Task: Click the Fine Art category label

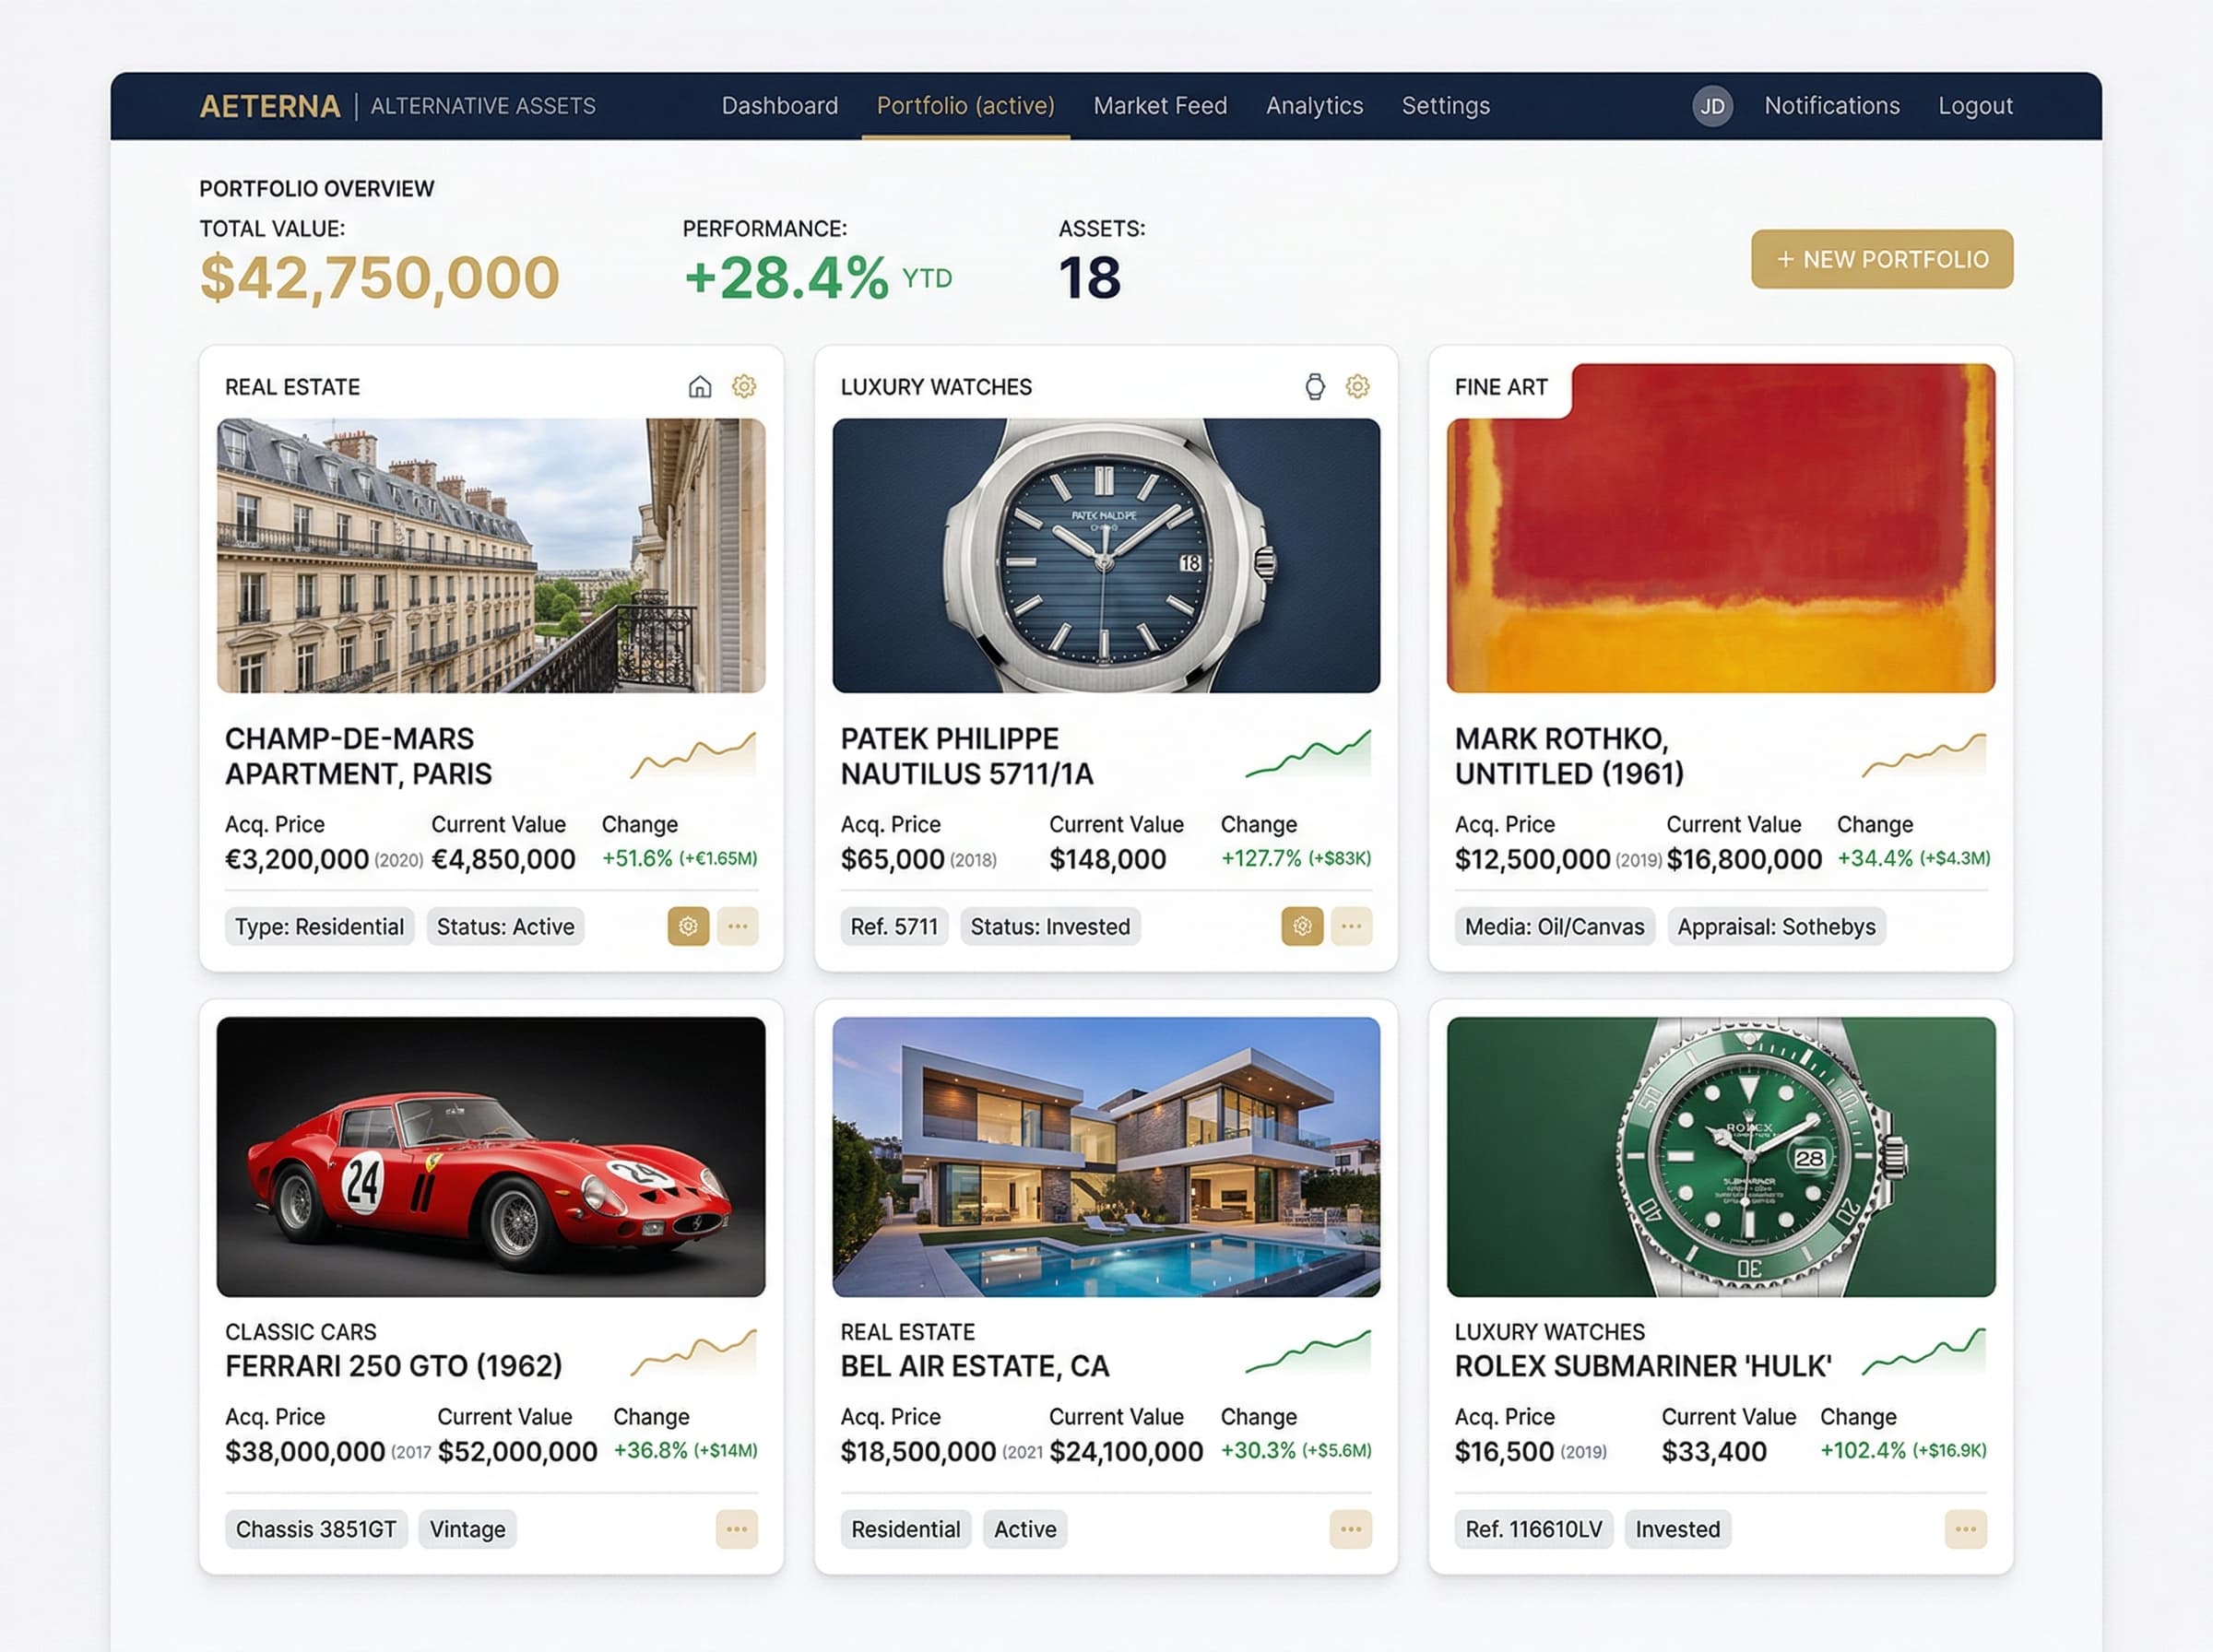Action: coord(1501,387)
